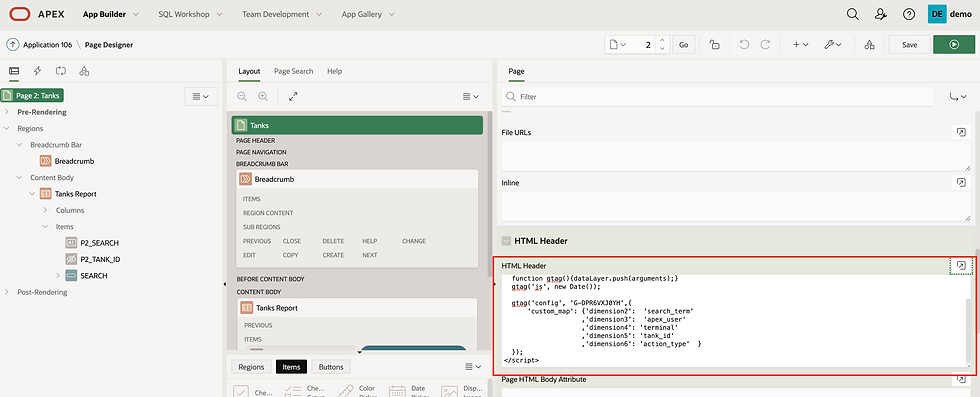This screenshot has width=980, height=397.
Task: Open the rendering tree options menu
Action: click(x=201, y=96)
